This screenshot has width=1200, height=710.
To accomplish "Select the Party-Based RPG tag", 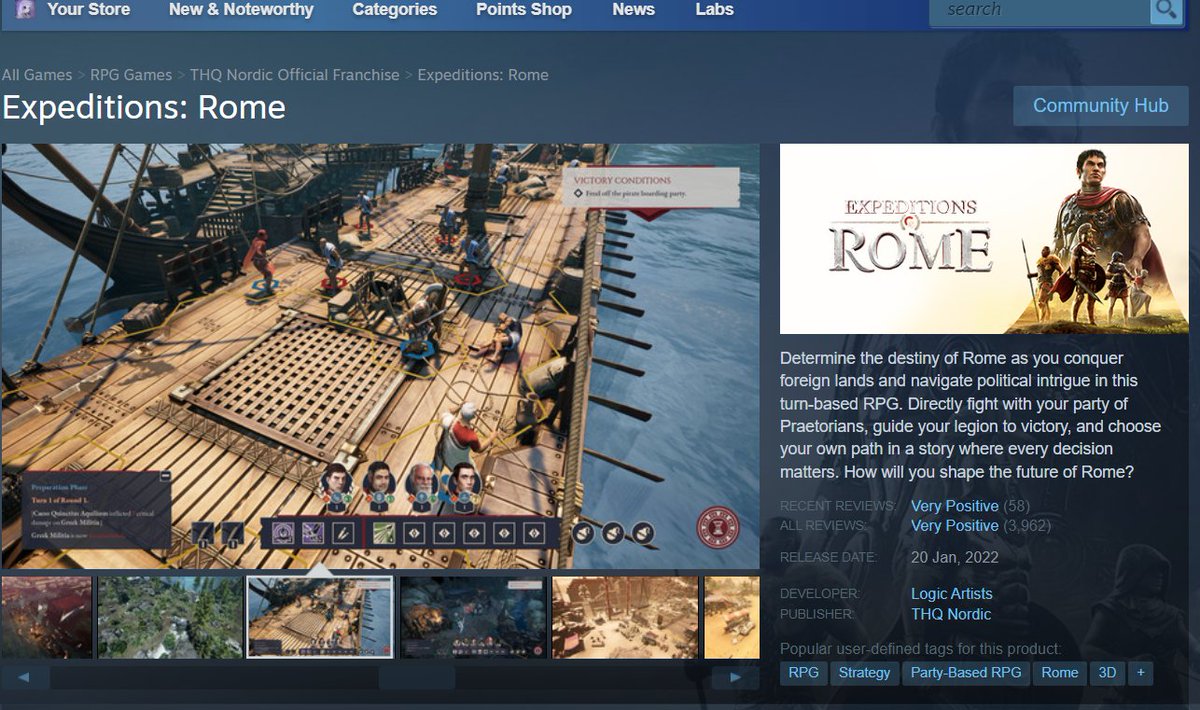I will pyautogui.click(x=966, y=673).
